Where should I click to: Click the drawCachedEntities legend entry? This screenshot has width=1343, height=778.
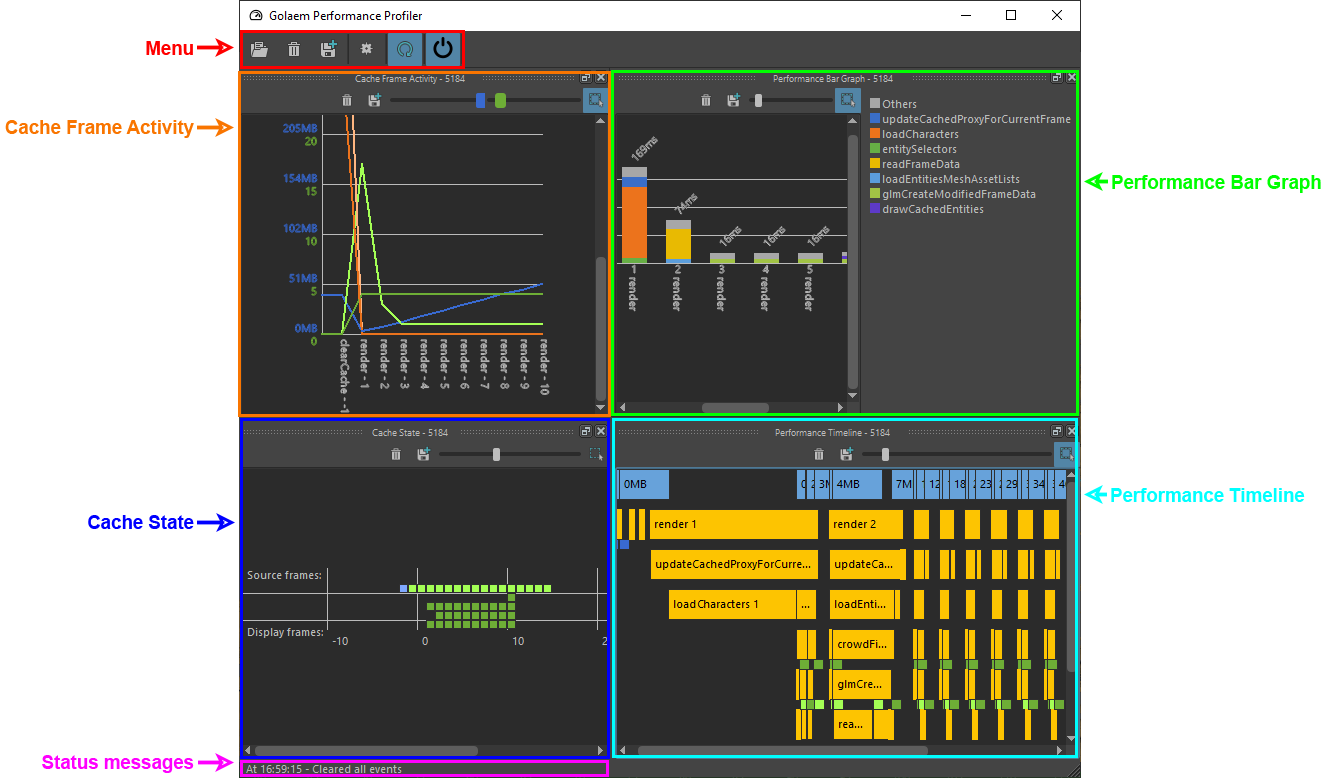[926, 209]
